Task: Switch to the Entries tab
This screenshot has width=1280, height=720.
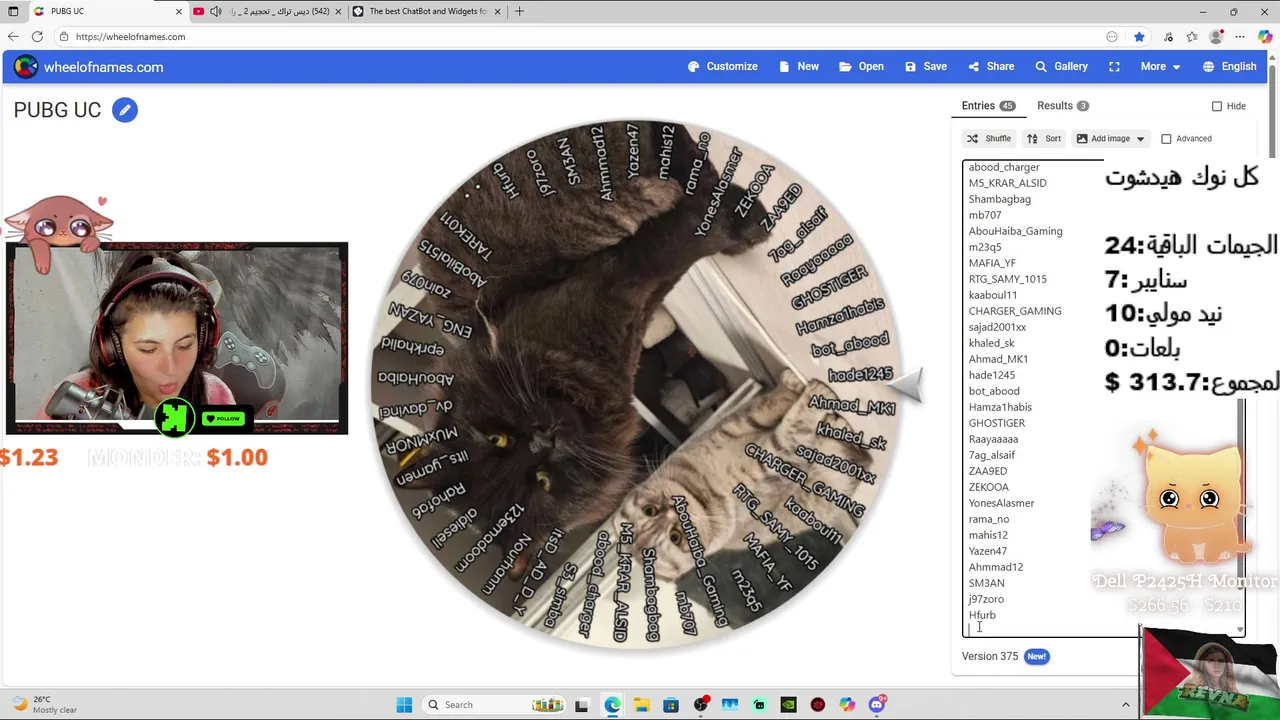Action: pos(988,106)
